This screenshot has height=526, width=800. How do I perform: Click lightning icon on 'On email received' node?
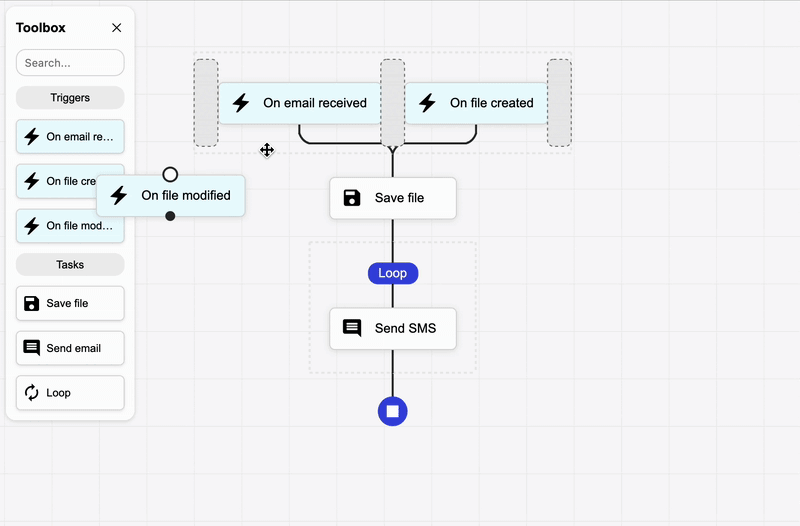[x=241, y=103]
